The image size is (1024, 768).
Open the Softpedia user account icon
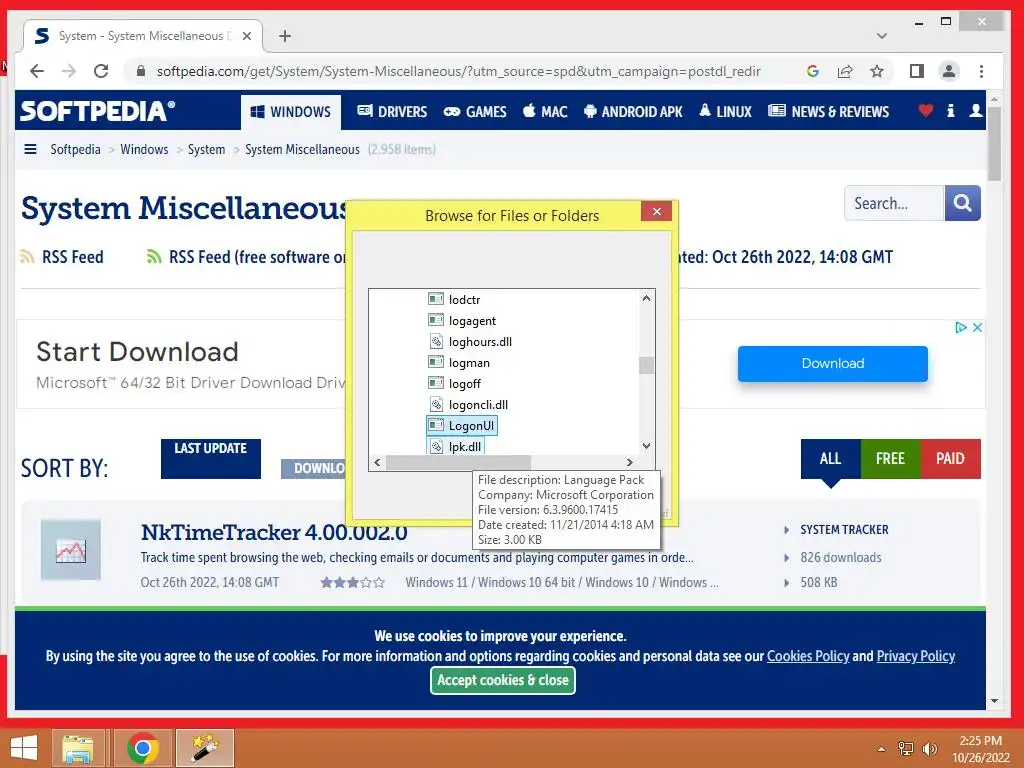(x=975, y=110)
